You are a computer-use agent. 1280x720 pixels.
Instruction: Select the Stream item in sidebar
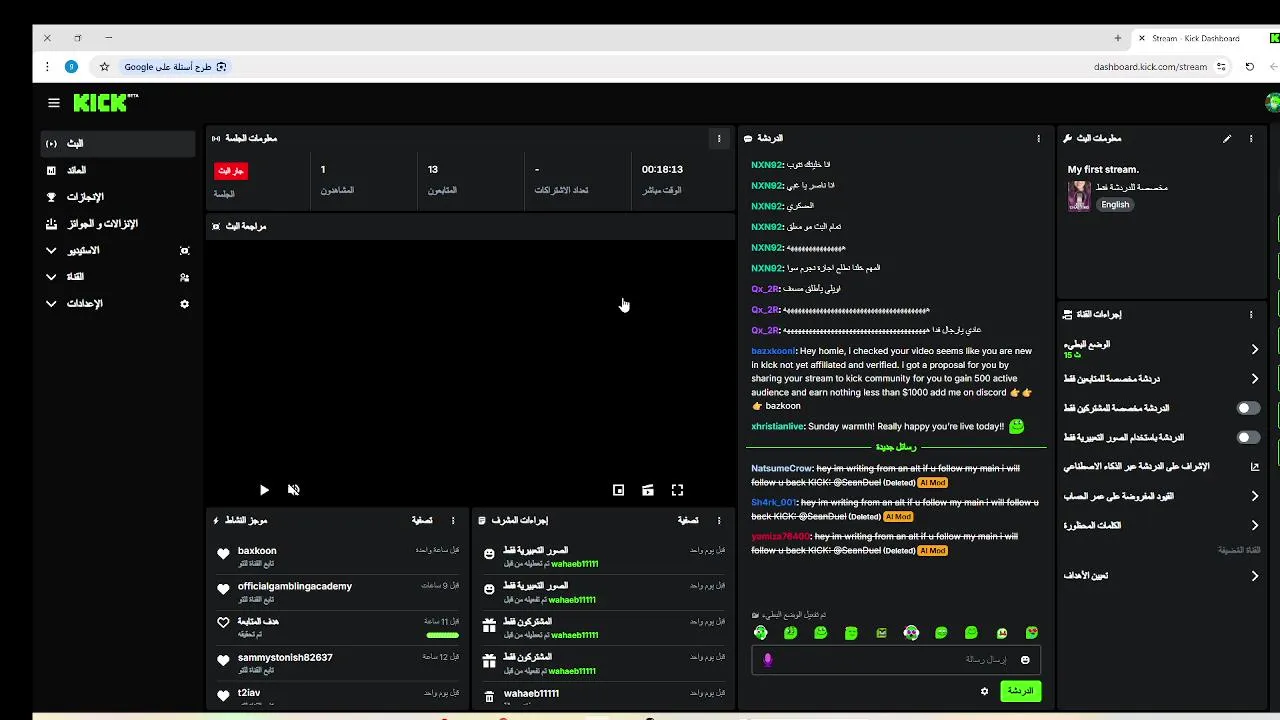coord(118,144)
